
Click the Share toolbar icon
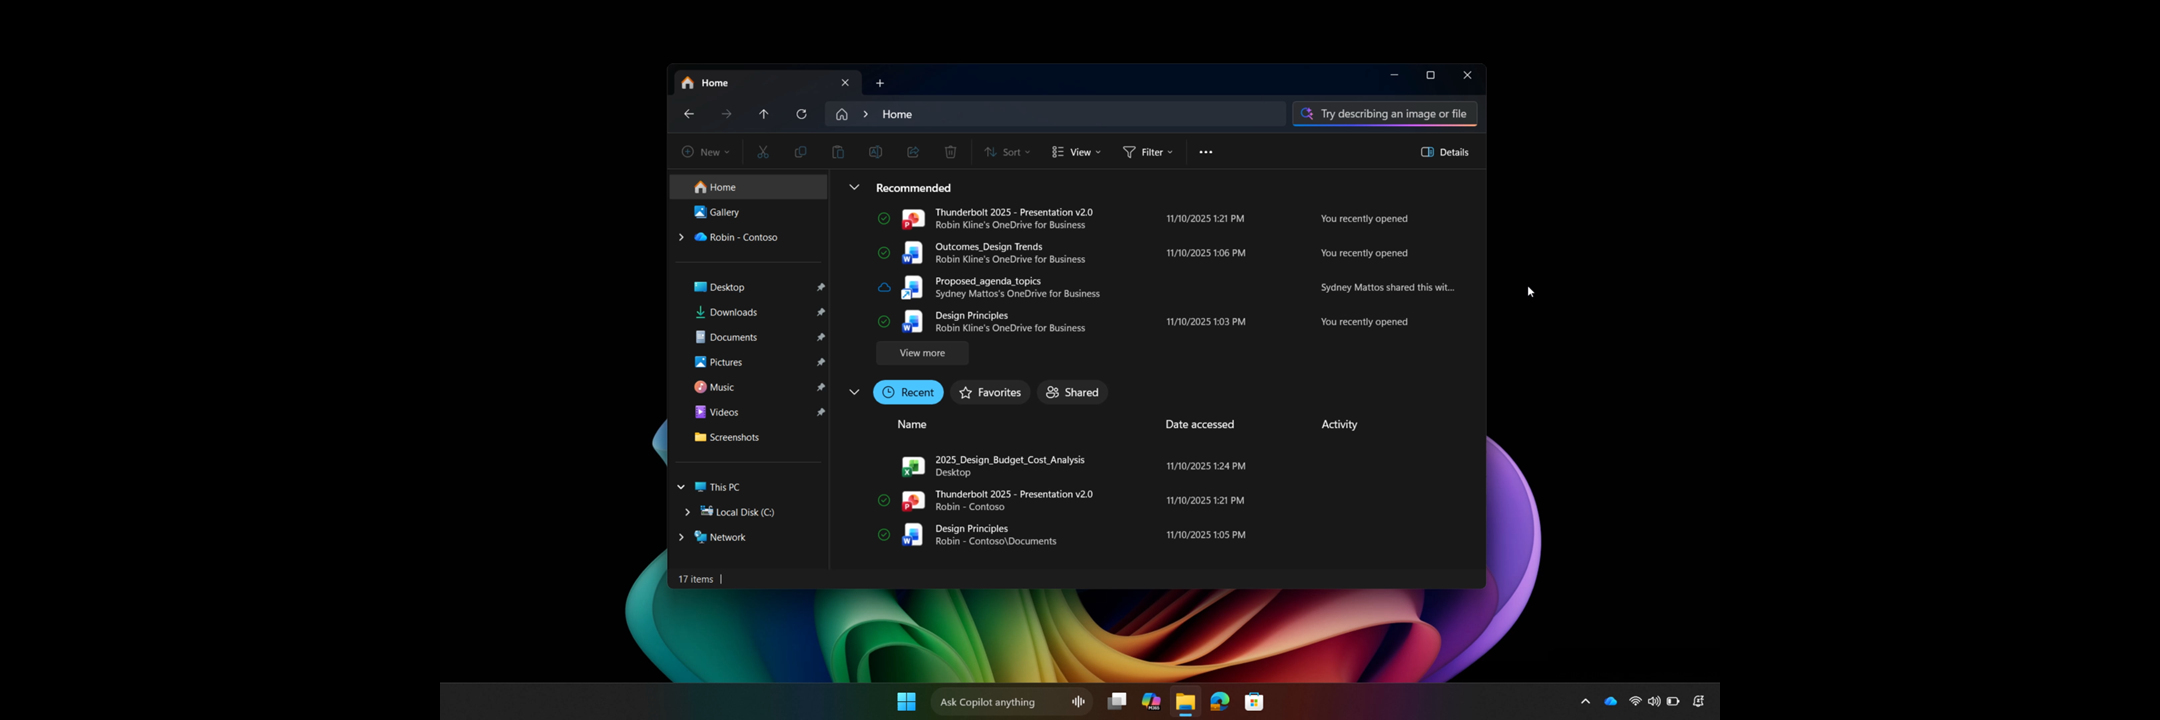point(913,152)
